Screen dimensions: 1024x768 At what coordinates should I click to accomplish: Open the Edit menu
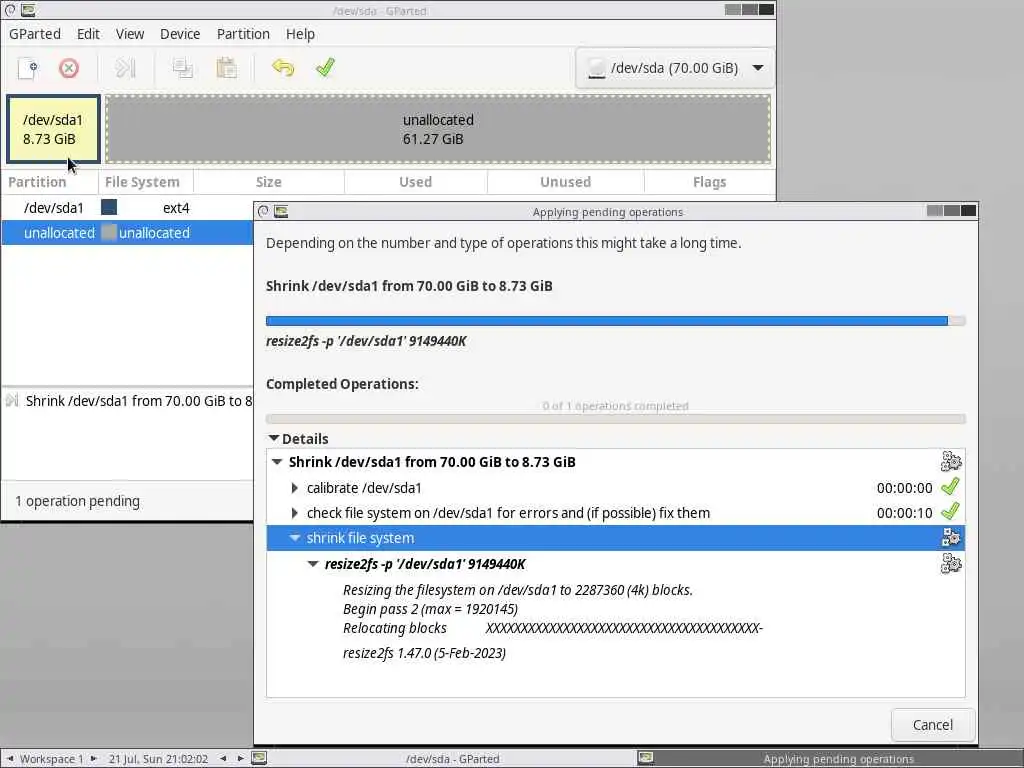point(88,34)
